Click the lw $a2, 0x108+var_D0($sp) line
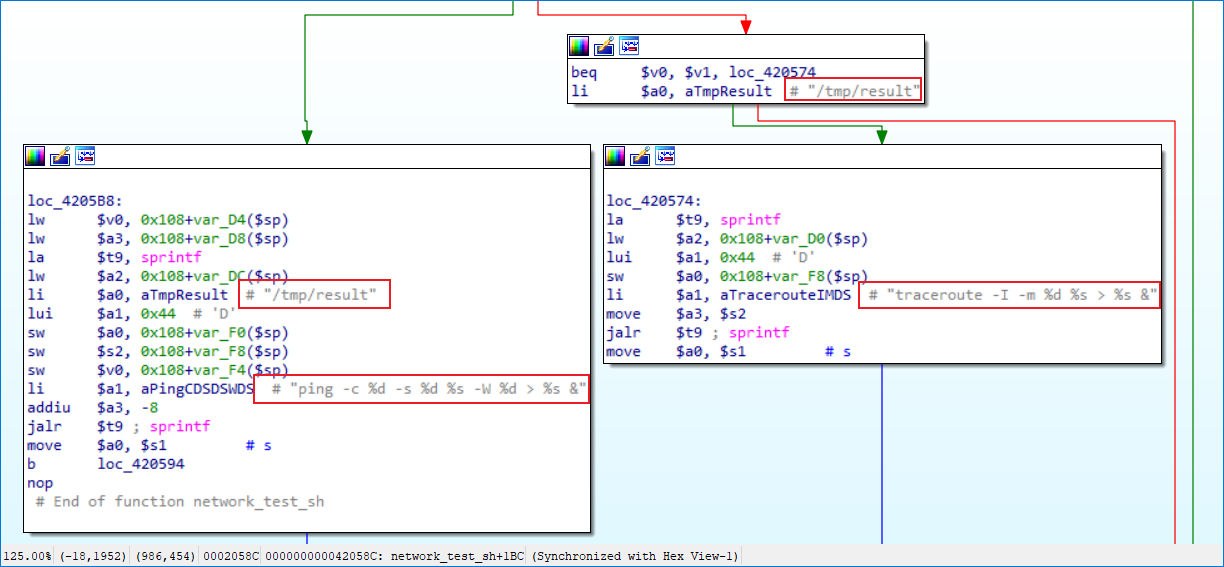The height and width of the screenshot is (567, 1224). 738,239
